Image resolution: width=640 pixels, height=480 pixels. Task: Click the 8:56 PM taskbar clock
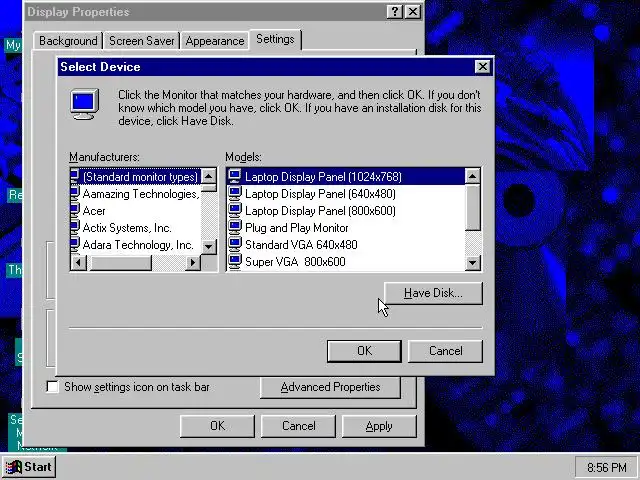(x=606, y=467)
